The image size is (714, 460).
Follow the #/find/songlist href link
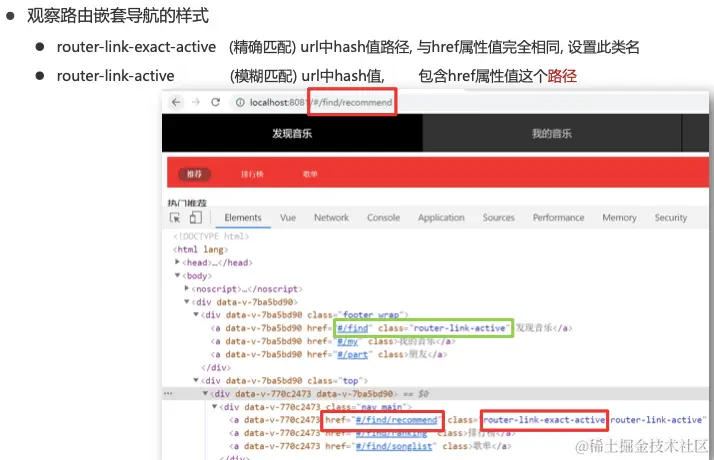tap(394, 446)
